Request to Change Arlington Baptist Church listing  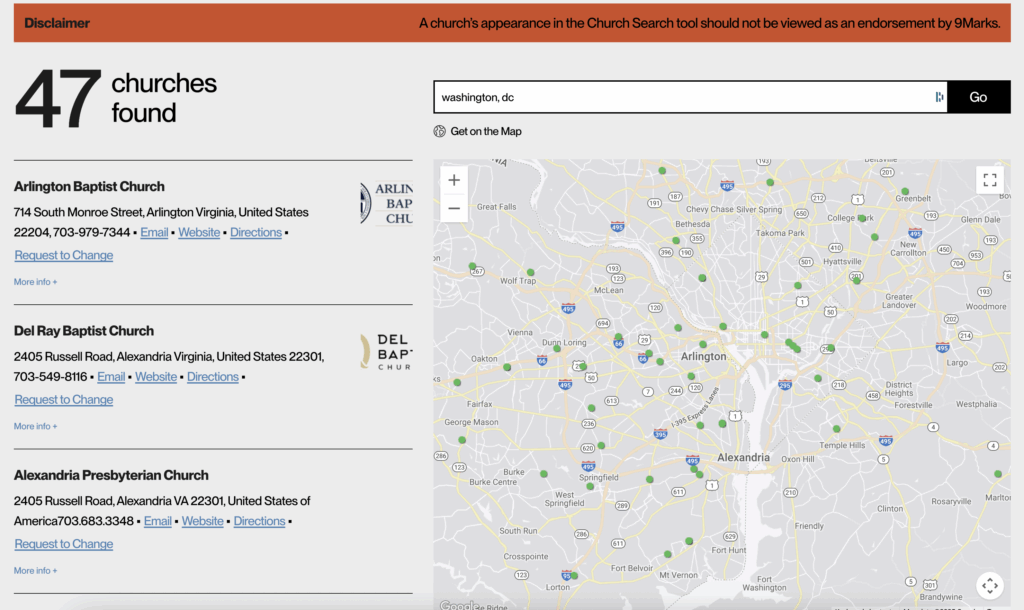pos(64,255)
